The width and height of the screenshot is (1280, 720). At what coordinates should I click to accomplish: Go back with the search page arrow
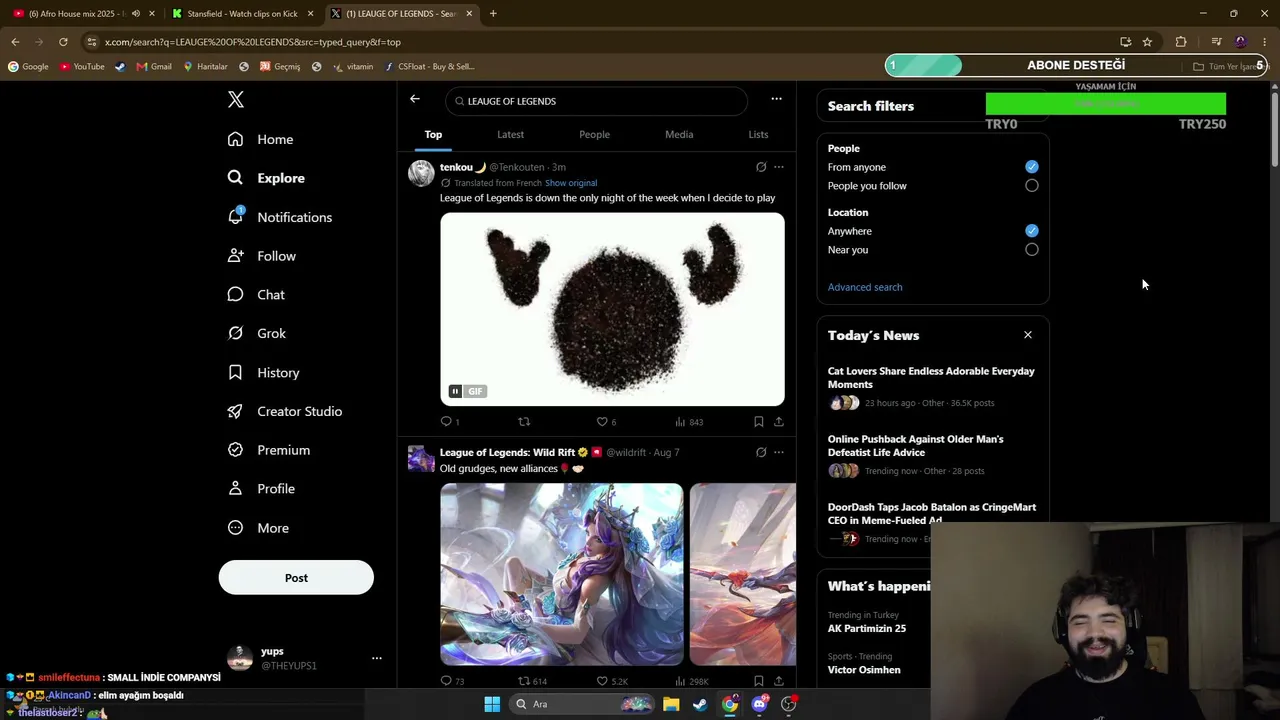coord(415,99)
